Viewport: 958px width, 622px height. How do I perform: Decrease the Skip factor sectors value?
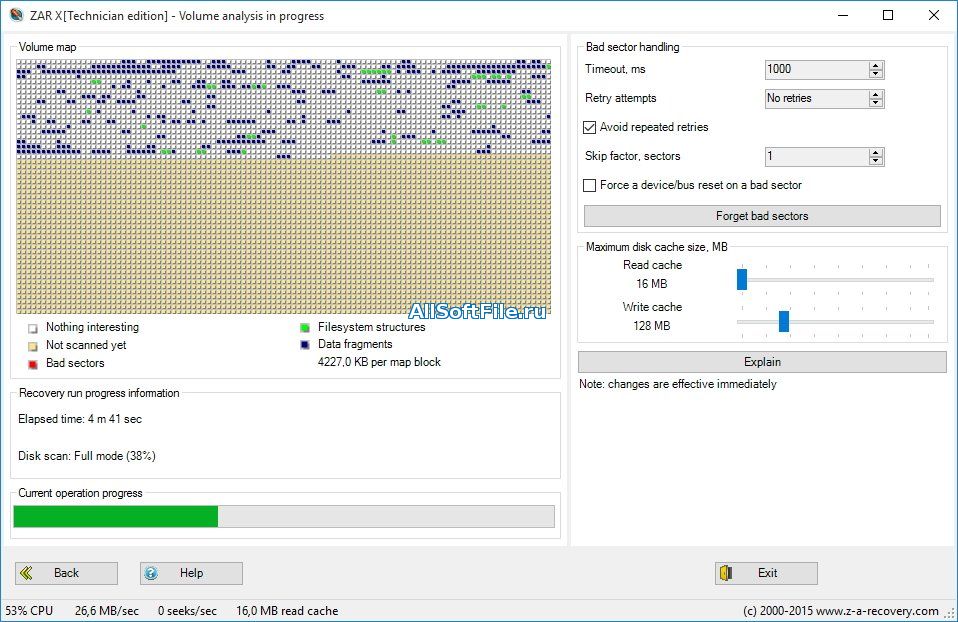point(876,161)
